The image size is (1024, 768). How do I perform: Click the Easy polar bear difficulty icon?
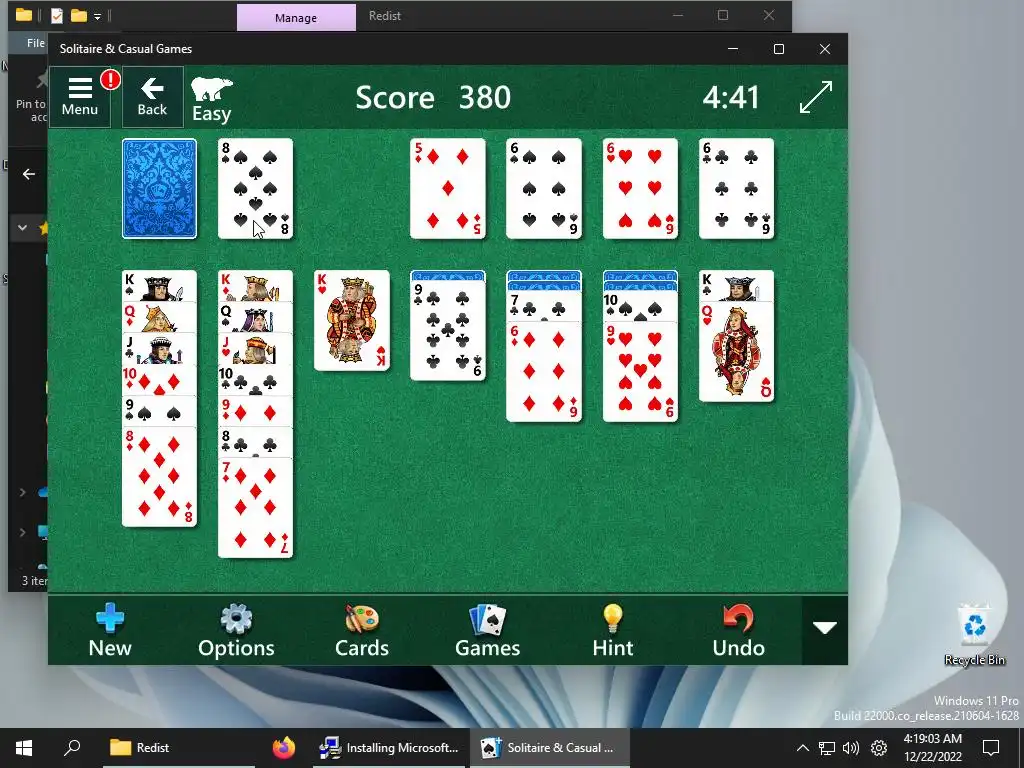click(x=212, y=99)
